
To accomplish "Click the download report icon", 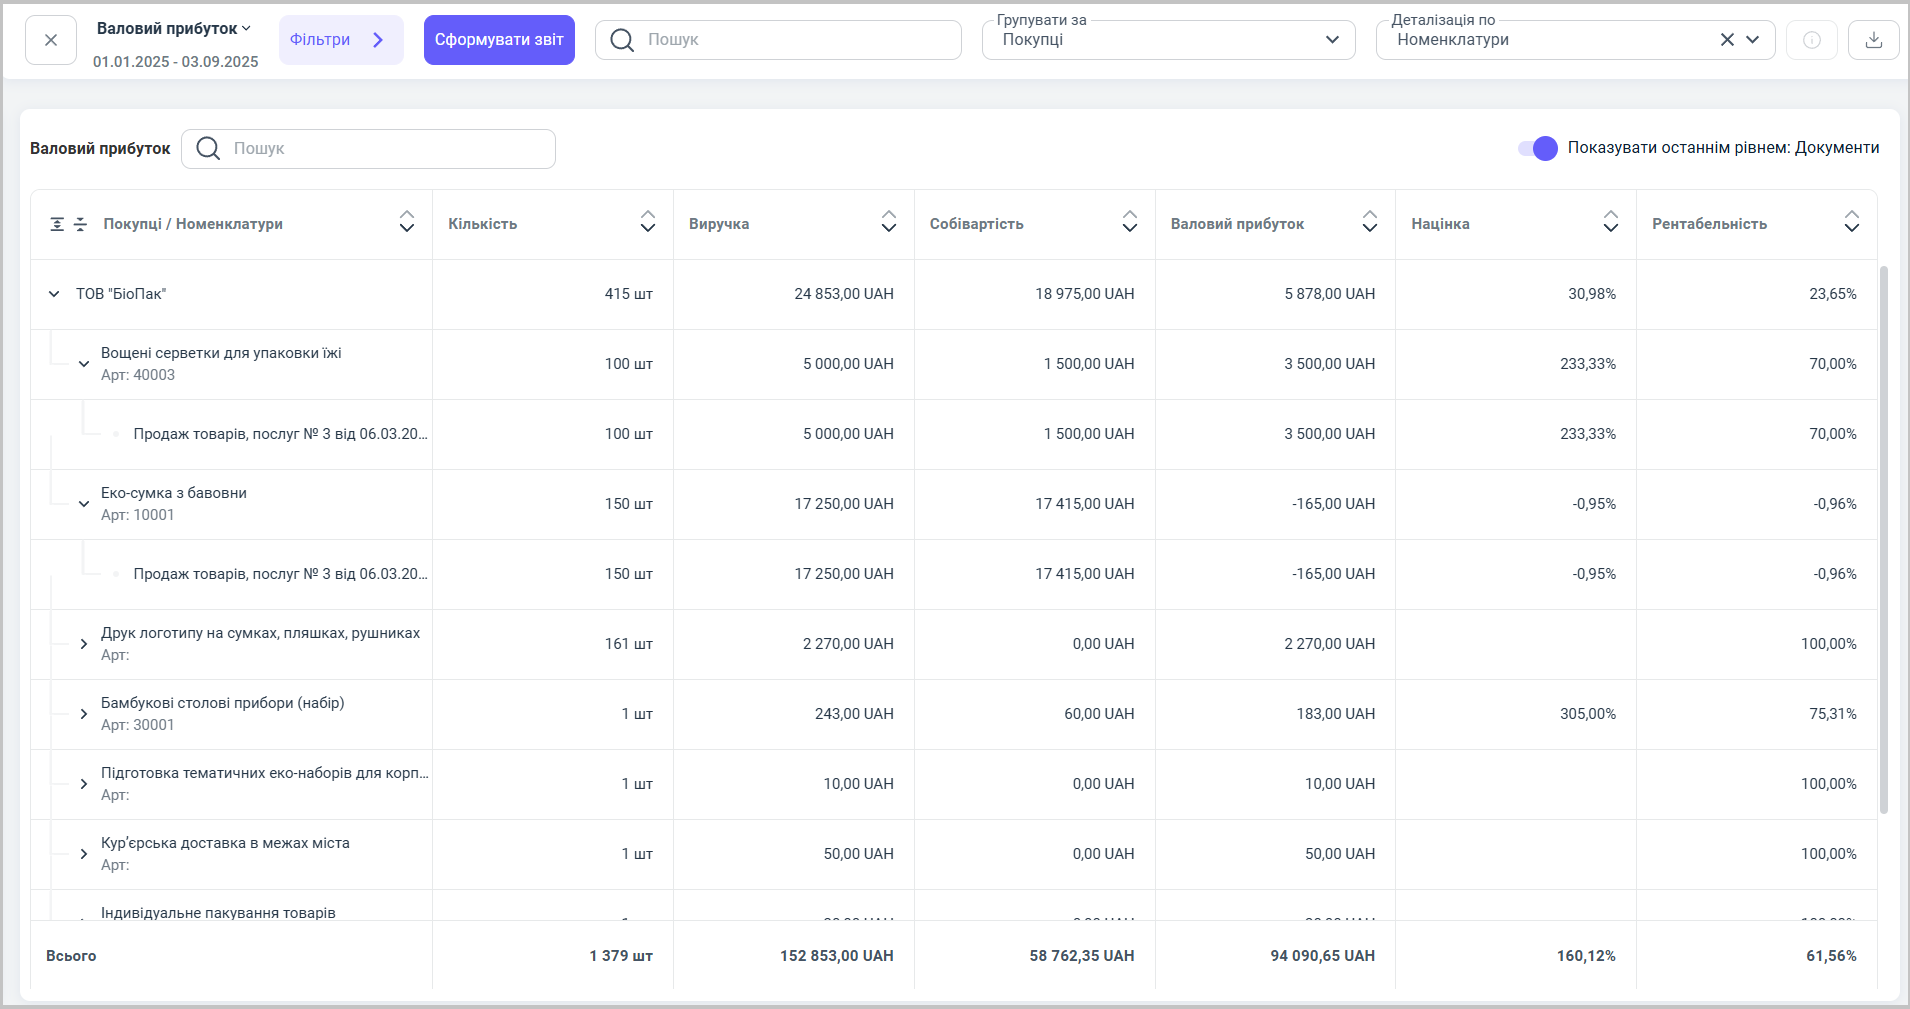I will (x=1873, y=40).
